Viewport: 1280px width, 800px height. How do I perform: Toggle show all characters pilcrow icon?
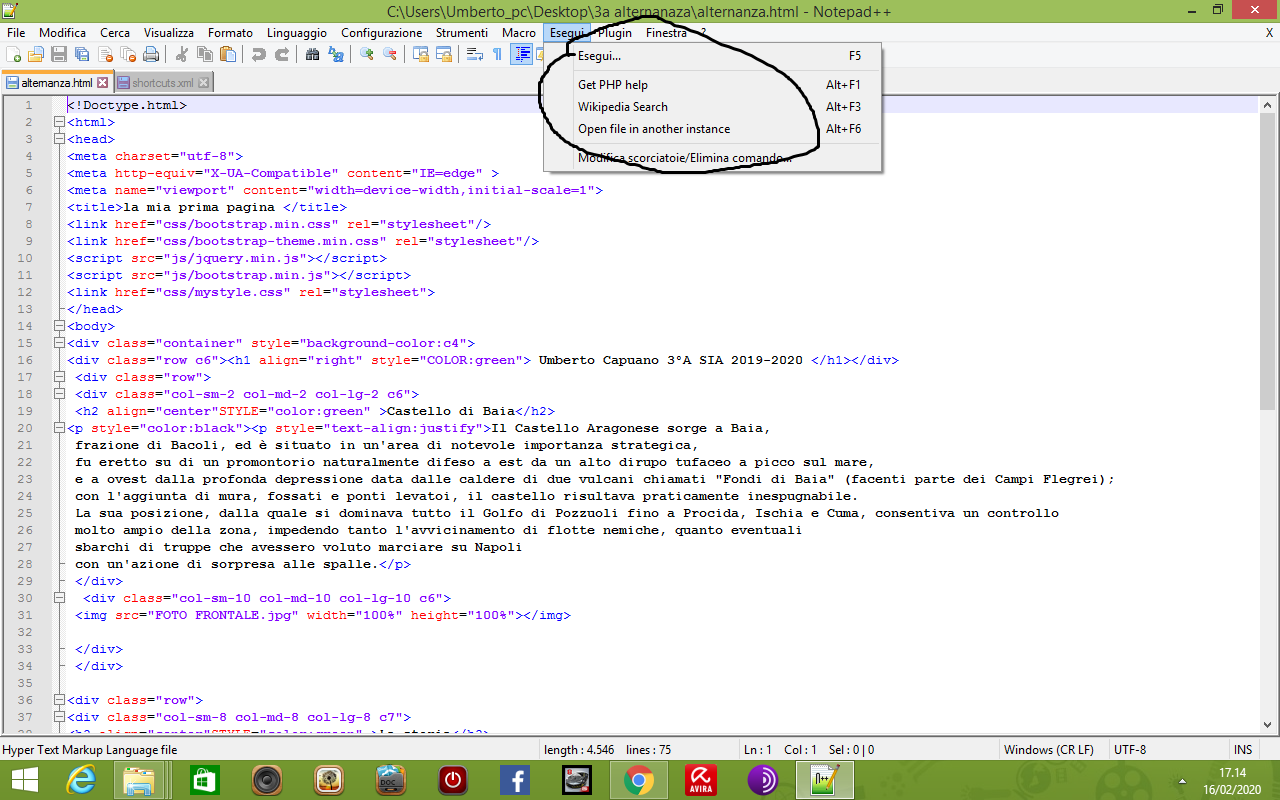[x=498, y=54]
